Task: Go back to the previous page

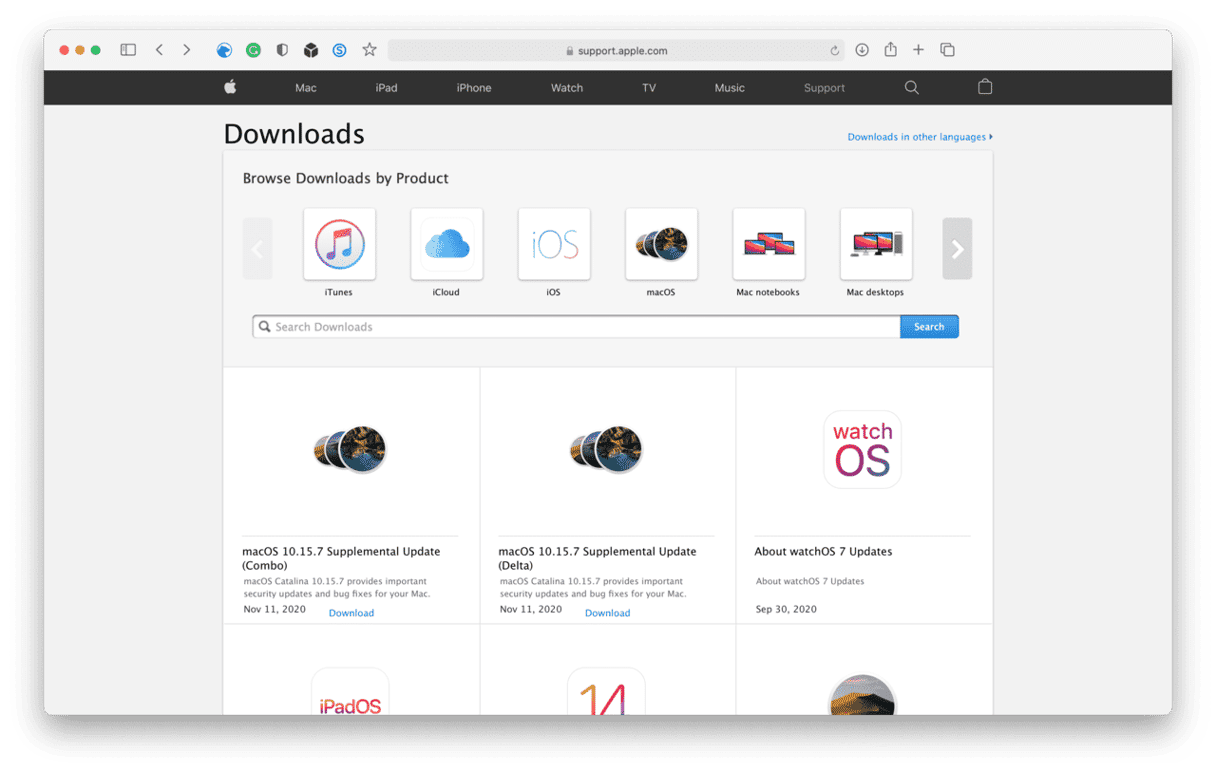Action: (159, 50)
